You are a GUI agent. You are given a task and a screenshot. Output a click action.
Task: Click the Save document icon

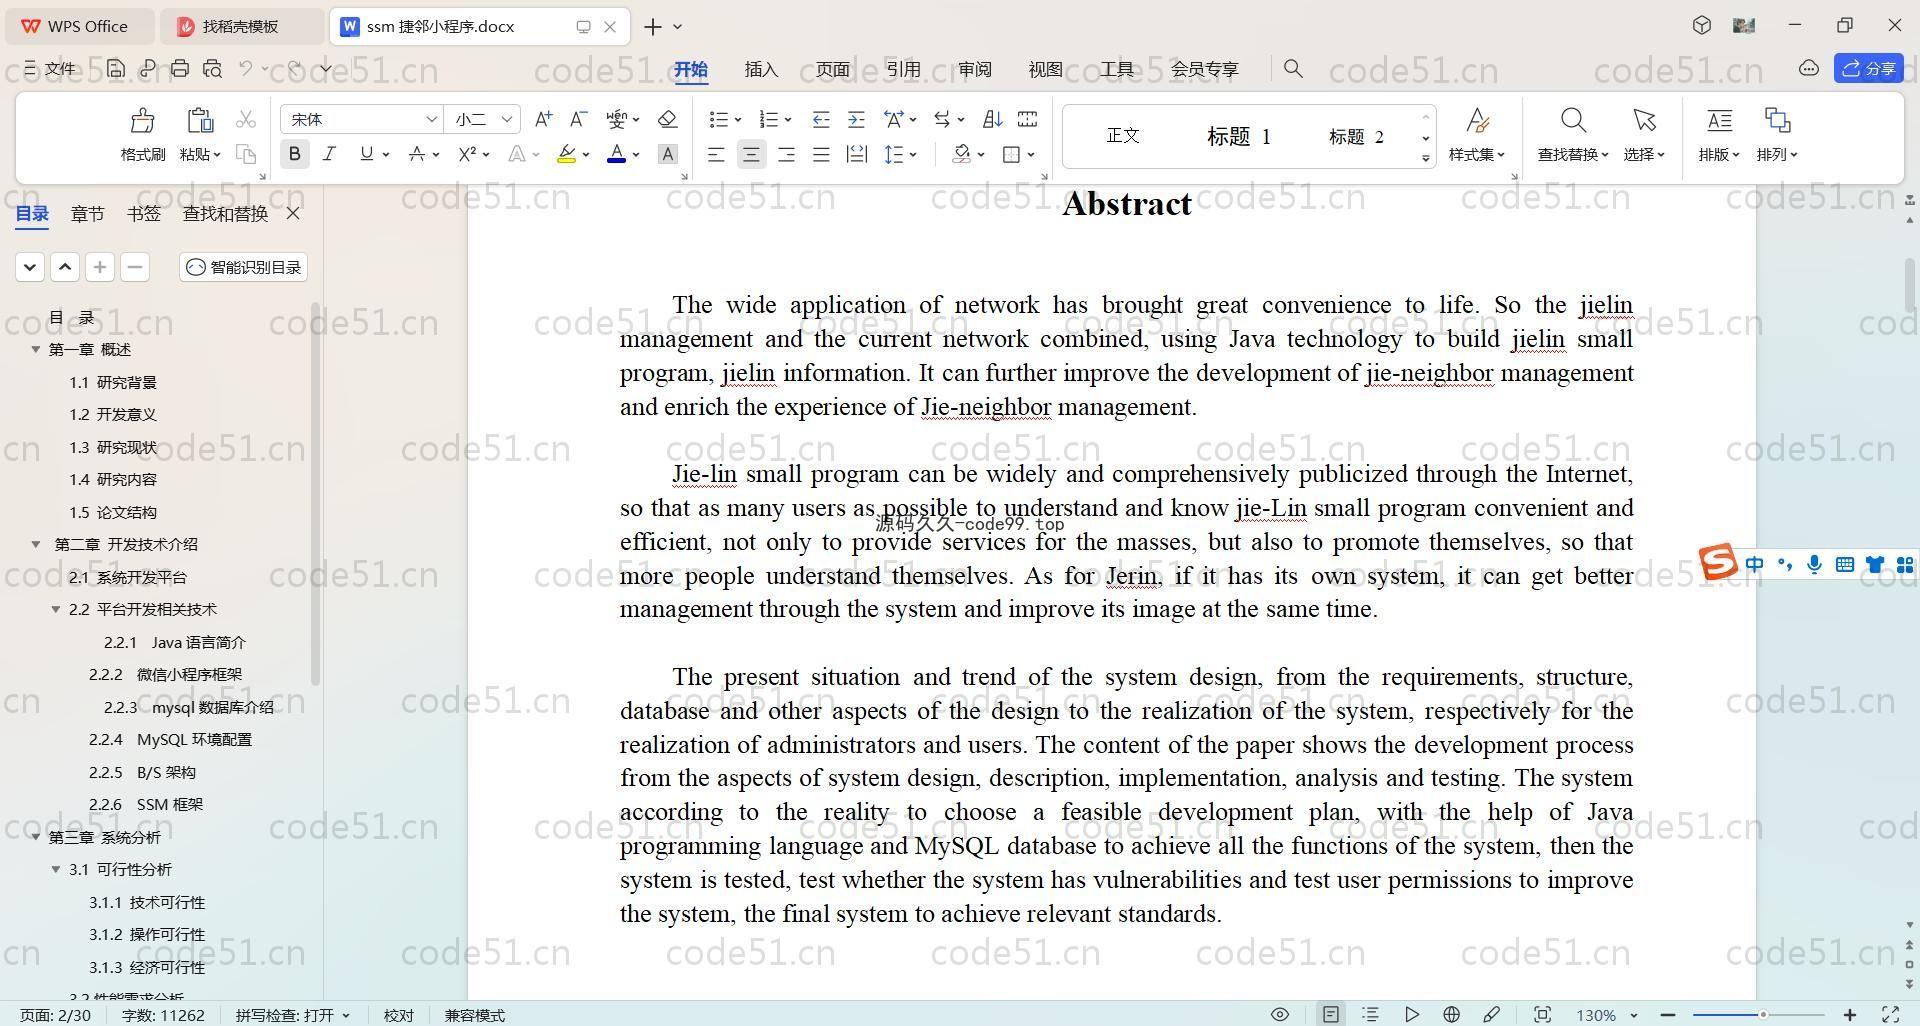coord(116,68)
